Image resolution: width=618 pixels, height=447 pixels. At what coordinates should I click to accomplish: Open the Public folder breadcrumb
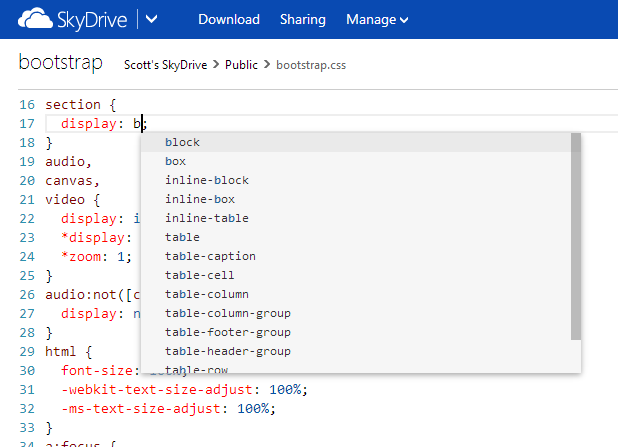pyautogui.click(x=241, y=65)
